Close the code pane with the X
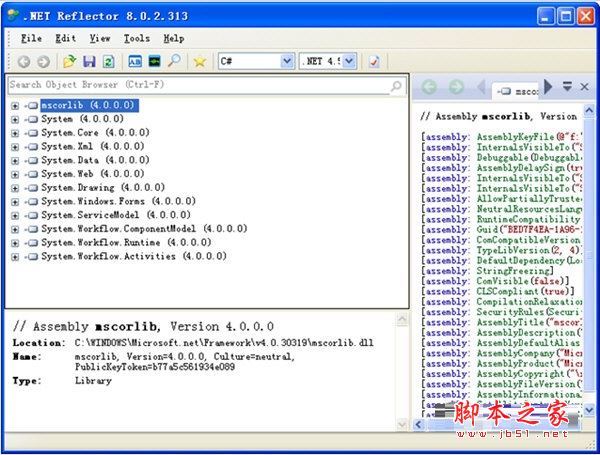600x455 pixels. coord(584,87)
